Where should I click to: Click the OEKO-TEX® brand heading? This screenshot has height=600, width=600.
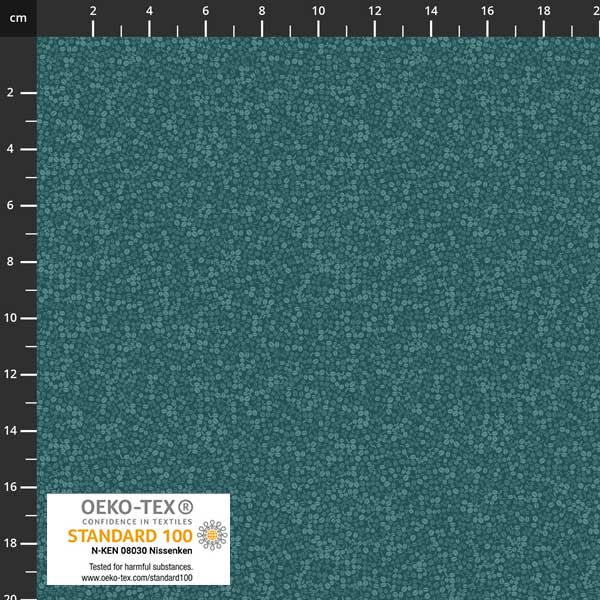point(127,507)
